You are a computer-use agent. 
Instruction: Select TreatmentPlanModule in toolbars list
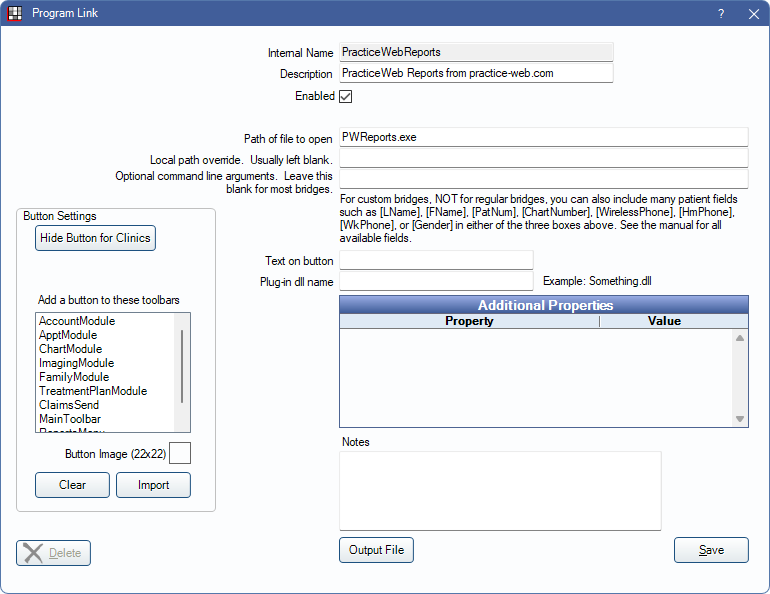93,391
